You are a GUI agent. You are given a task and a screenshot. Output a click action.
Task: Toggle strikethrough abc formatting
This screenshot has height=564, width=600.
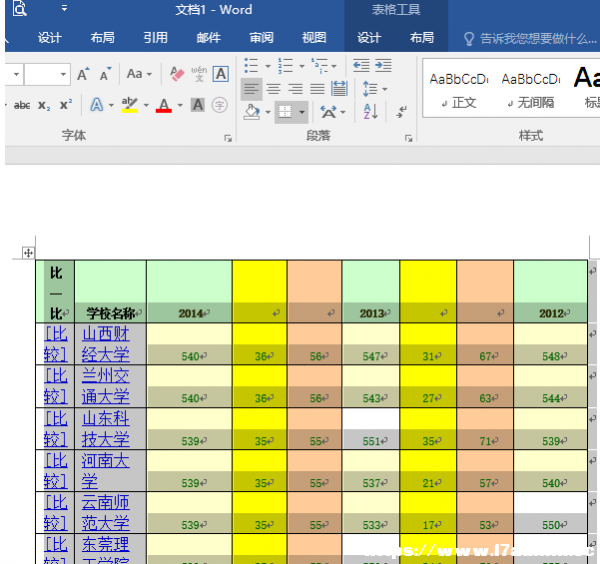point(22,105)
